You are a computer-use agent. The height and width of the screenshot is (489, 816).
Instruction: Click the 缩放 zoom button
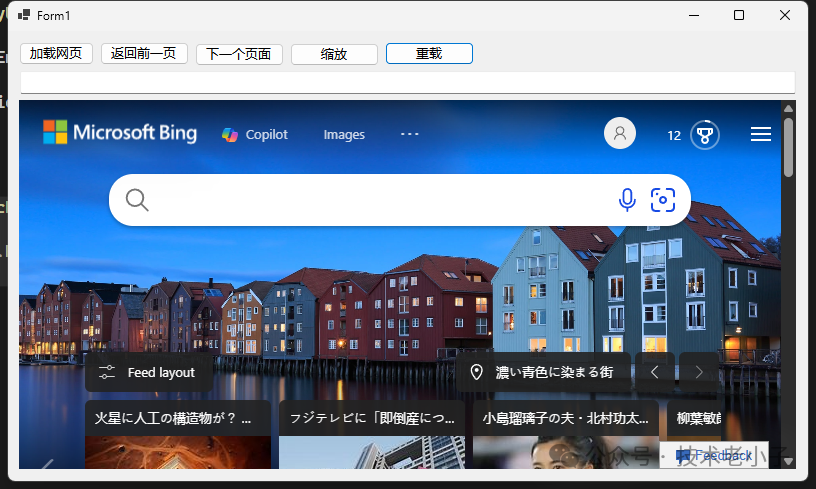334,54
